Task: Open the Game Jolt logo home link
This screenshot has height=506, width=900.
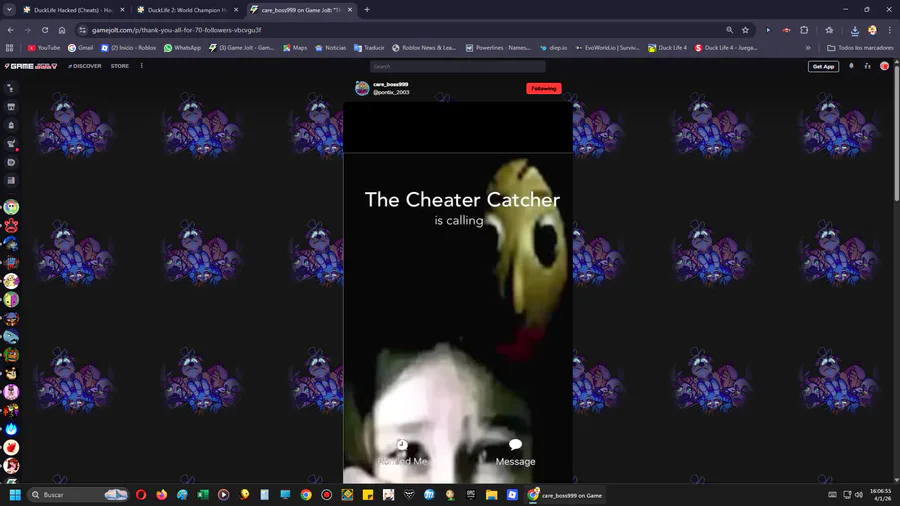Action: click(31, 66)
